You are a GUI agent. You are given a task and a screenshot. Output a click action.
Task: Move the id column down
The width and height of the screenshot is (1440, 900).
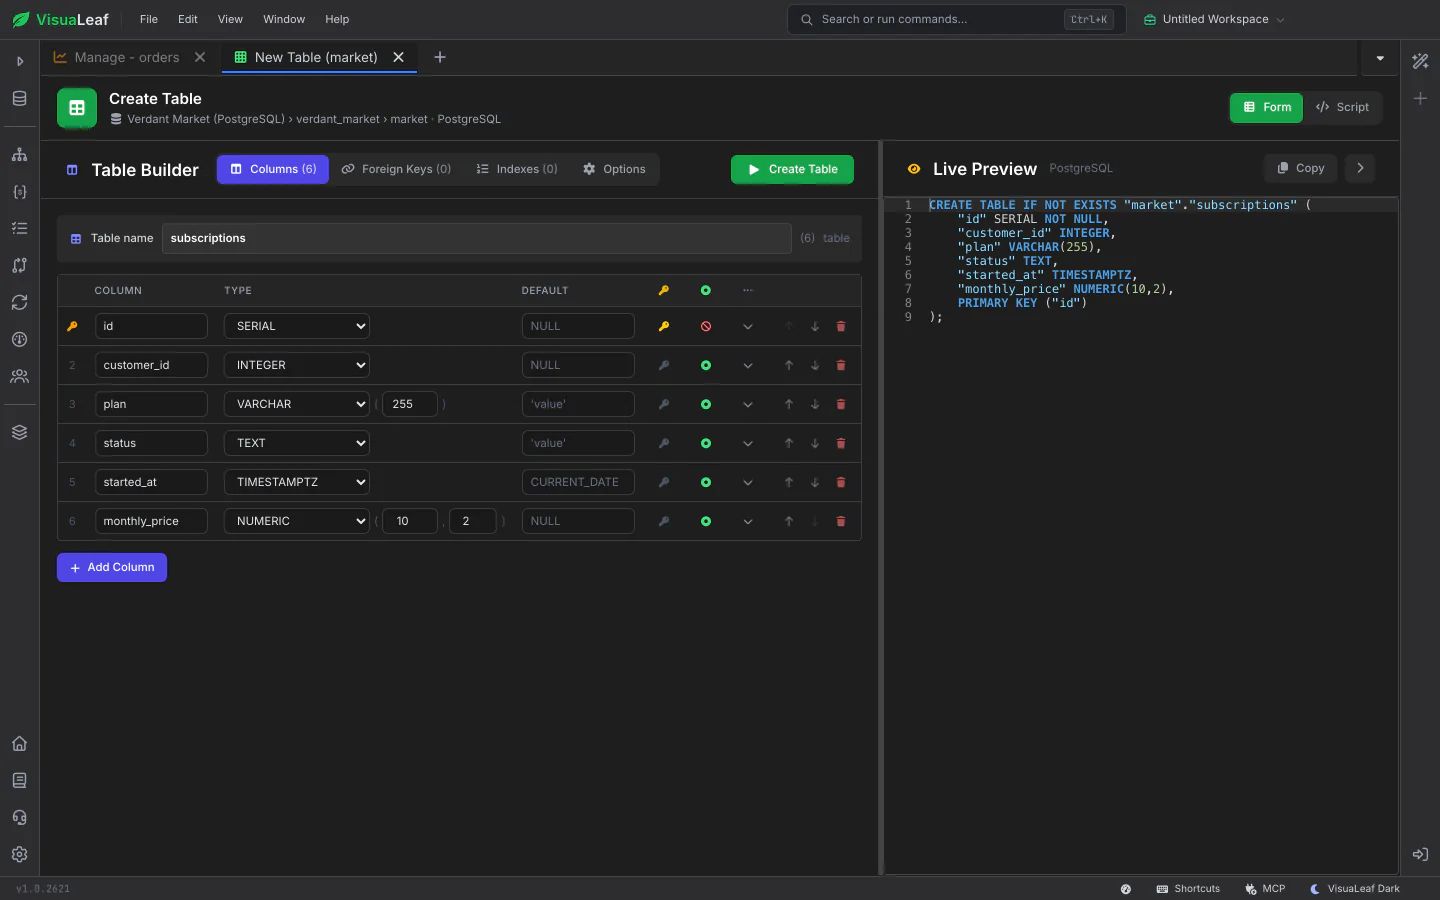point(815,326)
